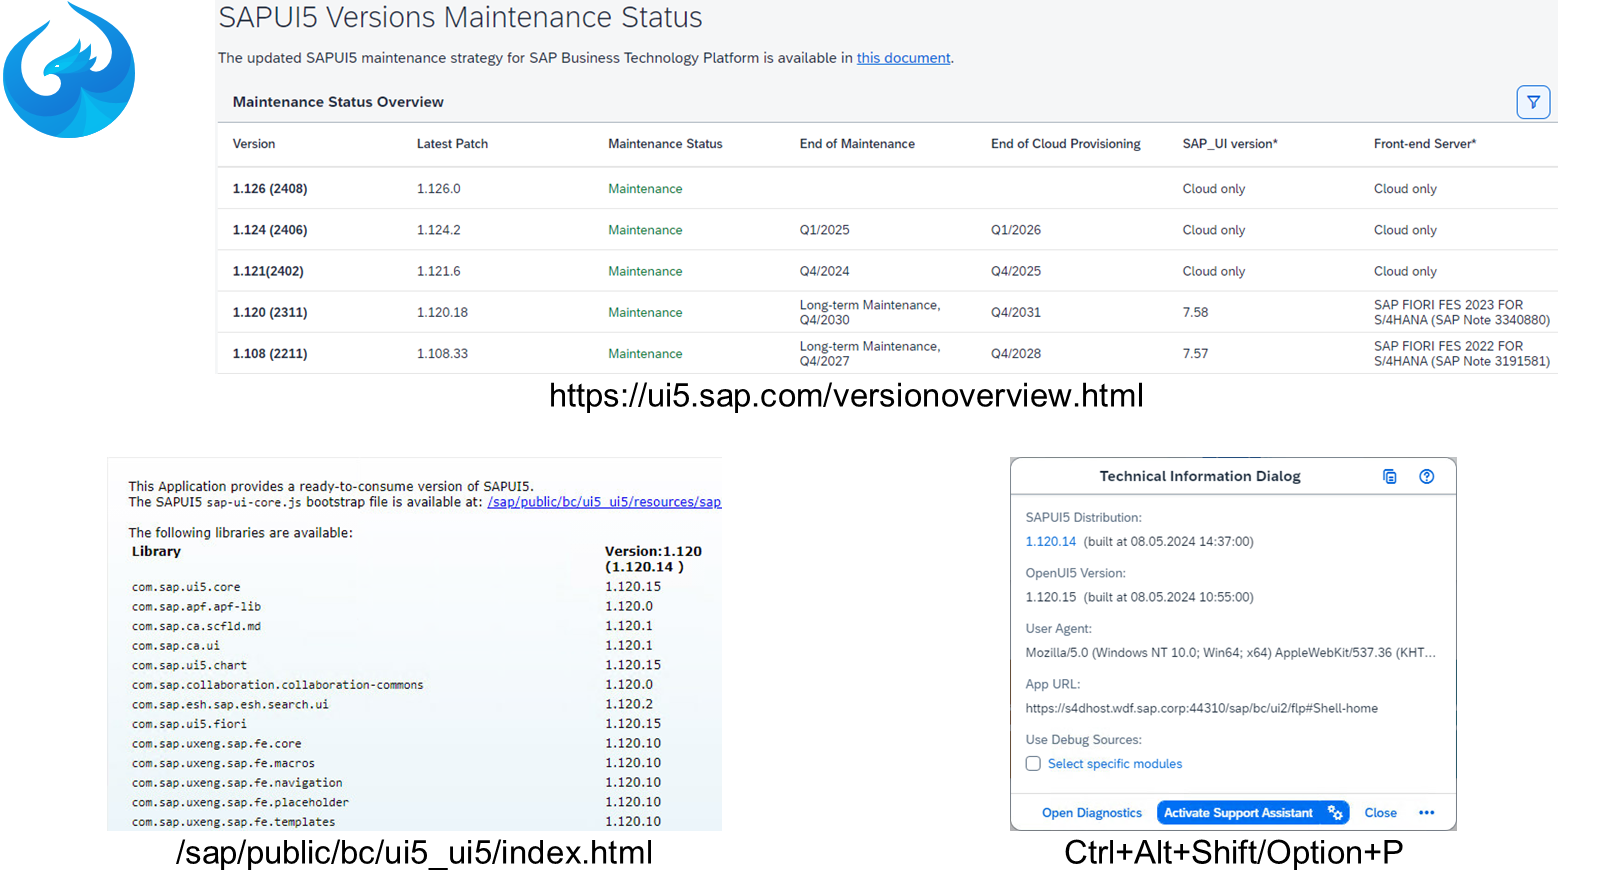Viewport: 1600px width, 870px height.
Task: Click the App URL s4dhost value
Action: click(1201, 708)
